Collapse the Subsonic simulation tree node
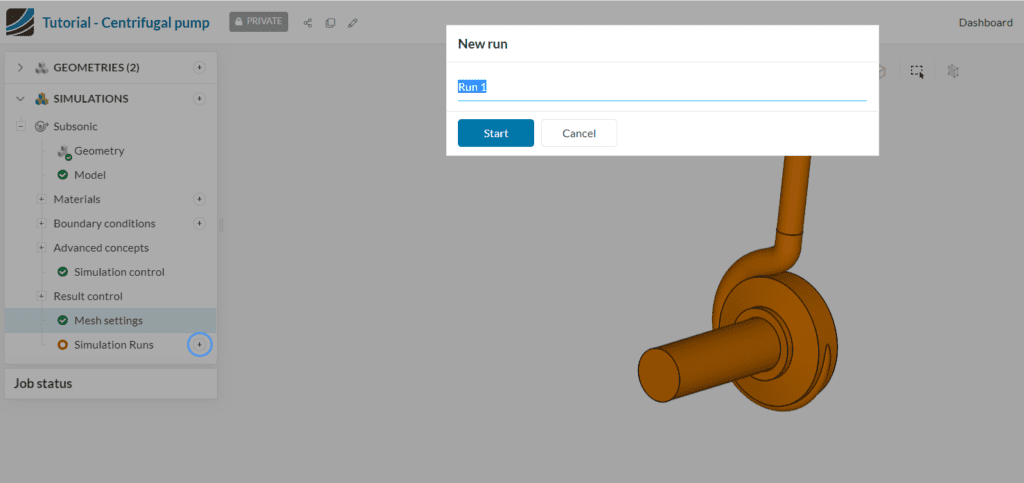 click(19, 127)
